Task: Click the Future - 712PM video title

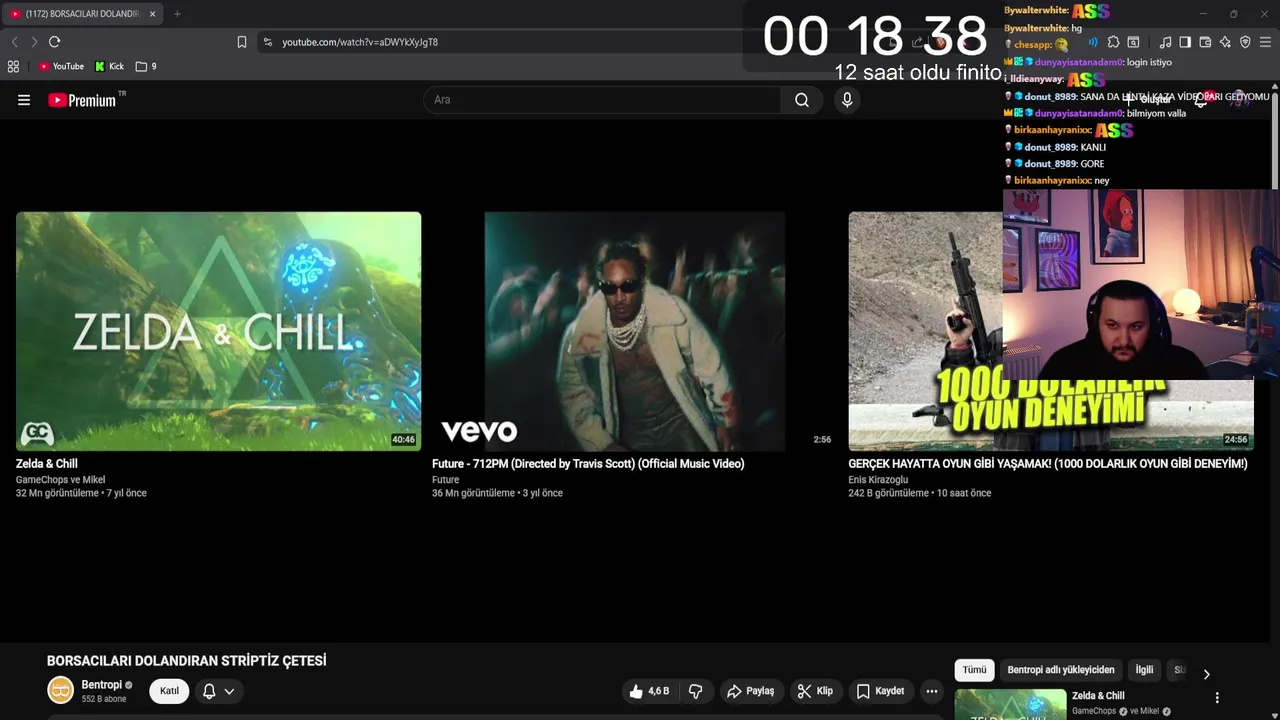Action: (588, 464)
